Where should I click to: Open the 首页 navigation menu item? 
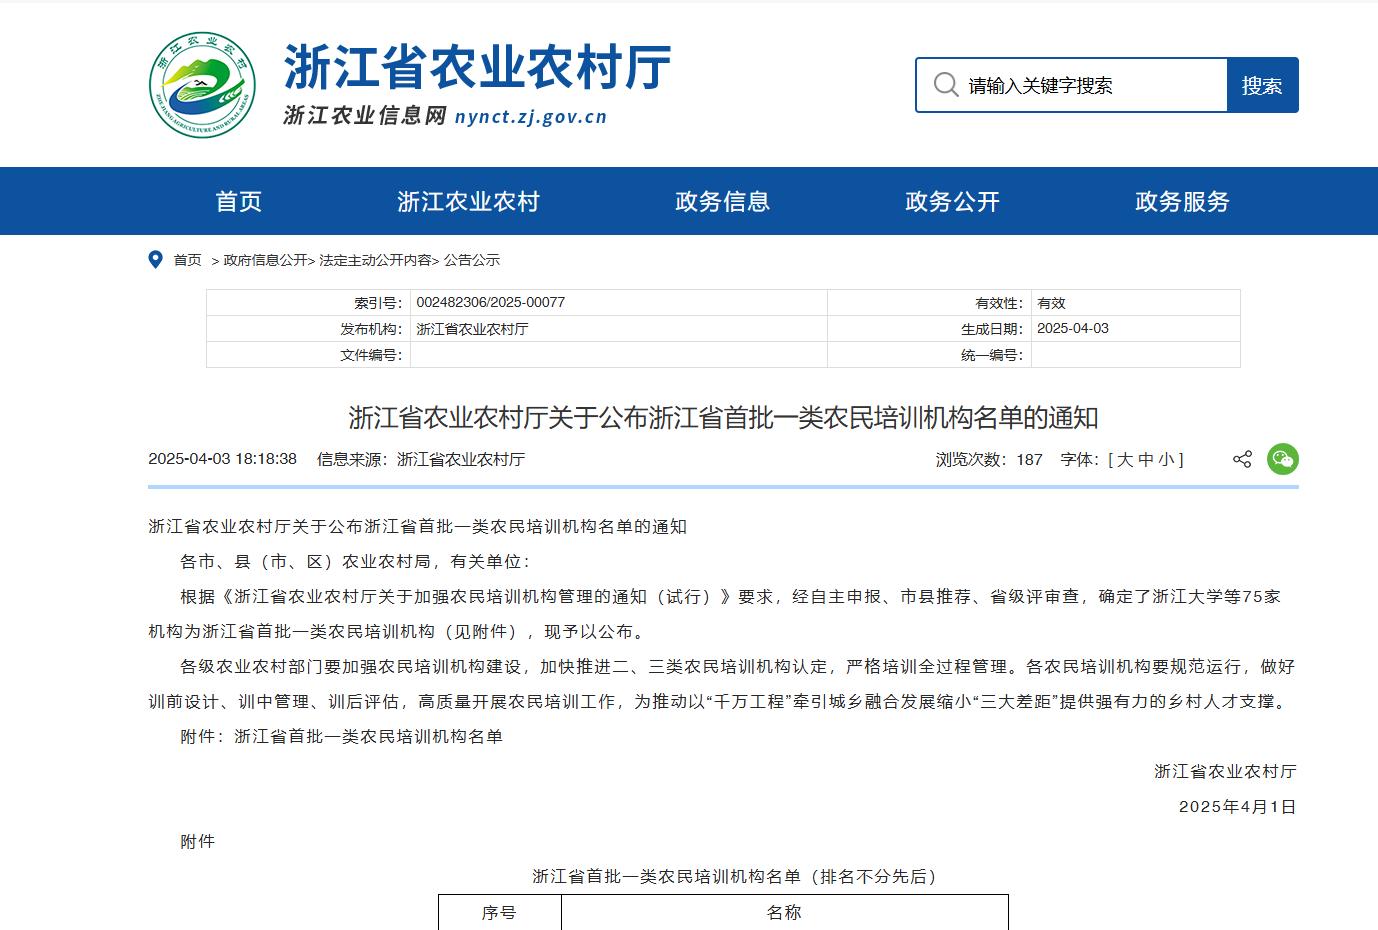click(239, 201)
